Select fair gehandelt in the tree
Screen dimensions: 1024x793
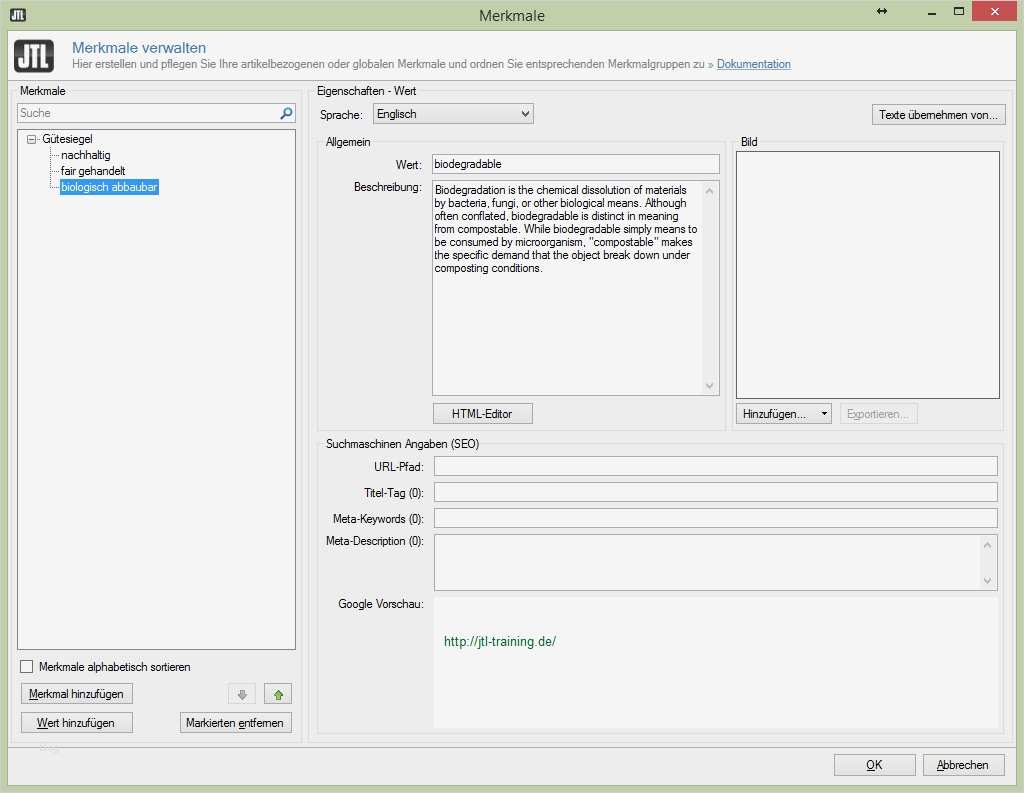93,171
